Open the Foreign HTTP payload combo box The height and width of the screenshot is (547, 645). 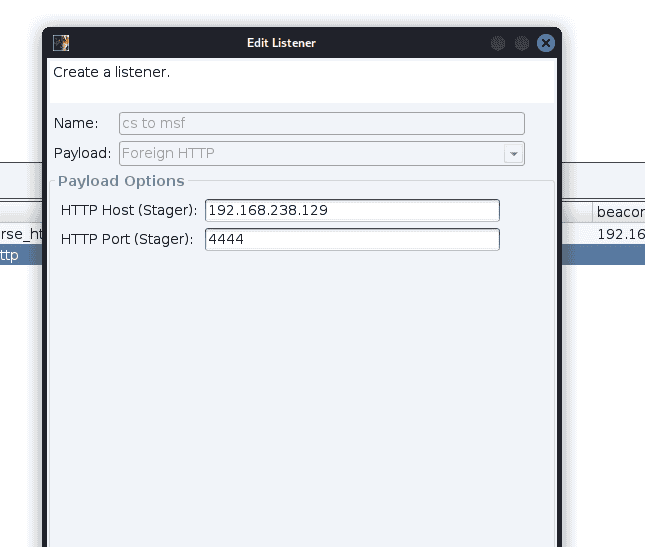click(x=312, y=154)
